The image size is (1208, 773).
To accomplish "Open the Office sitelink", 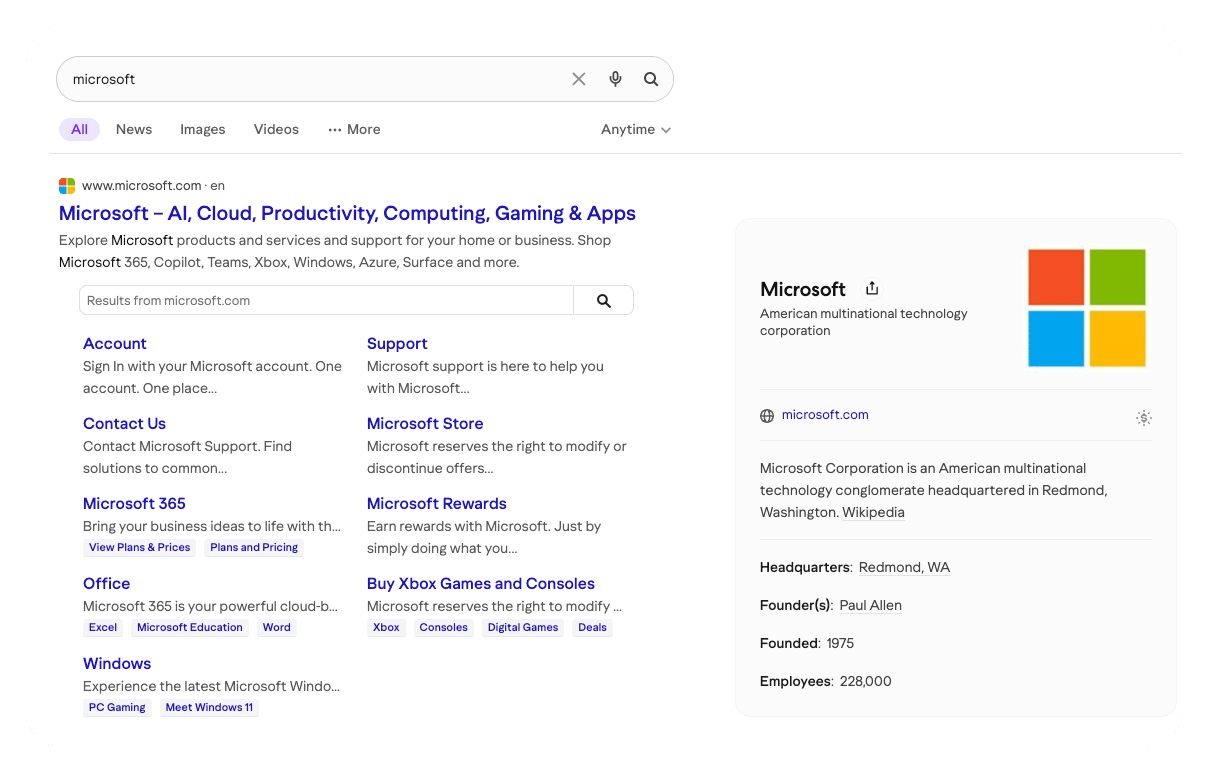I will coord(107,583).
